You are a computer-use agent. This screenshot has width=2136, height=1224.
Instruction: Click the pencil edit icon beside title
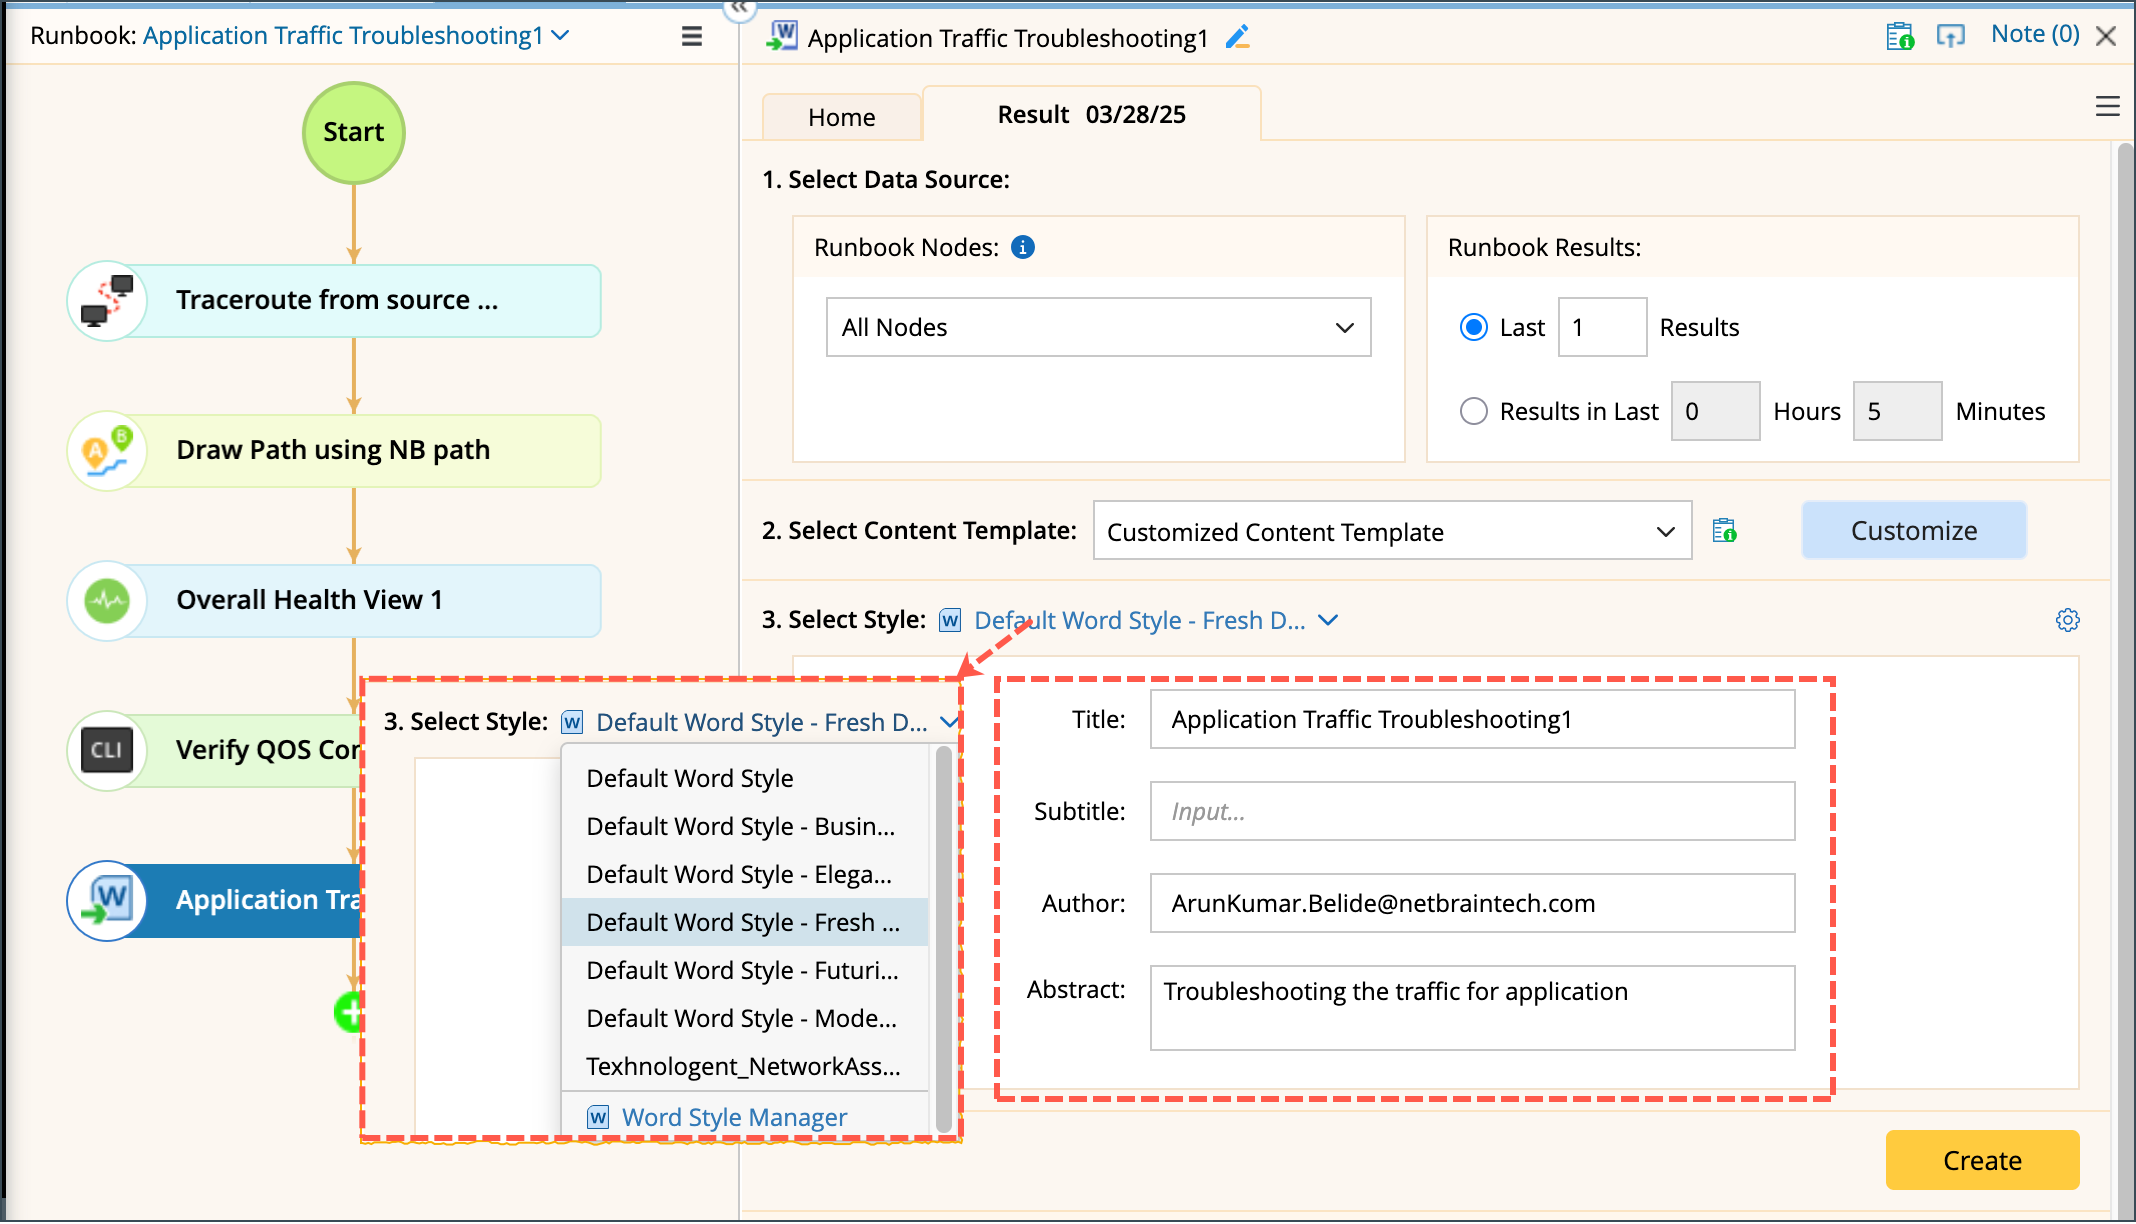click(x=1238, y=38)
